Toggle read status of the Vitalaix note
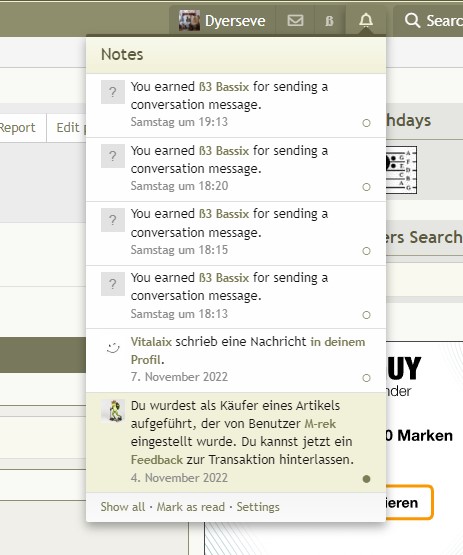 click(366, 378)
